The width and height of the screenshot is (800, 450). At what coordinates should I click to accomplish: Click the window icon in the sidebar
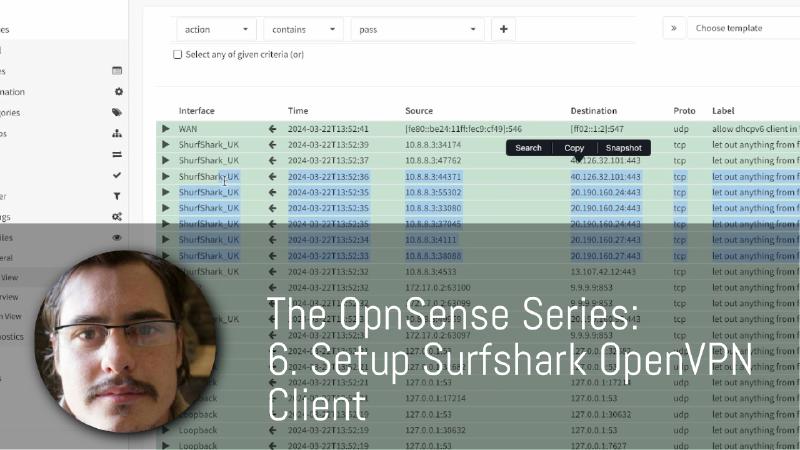pos(117,71)
